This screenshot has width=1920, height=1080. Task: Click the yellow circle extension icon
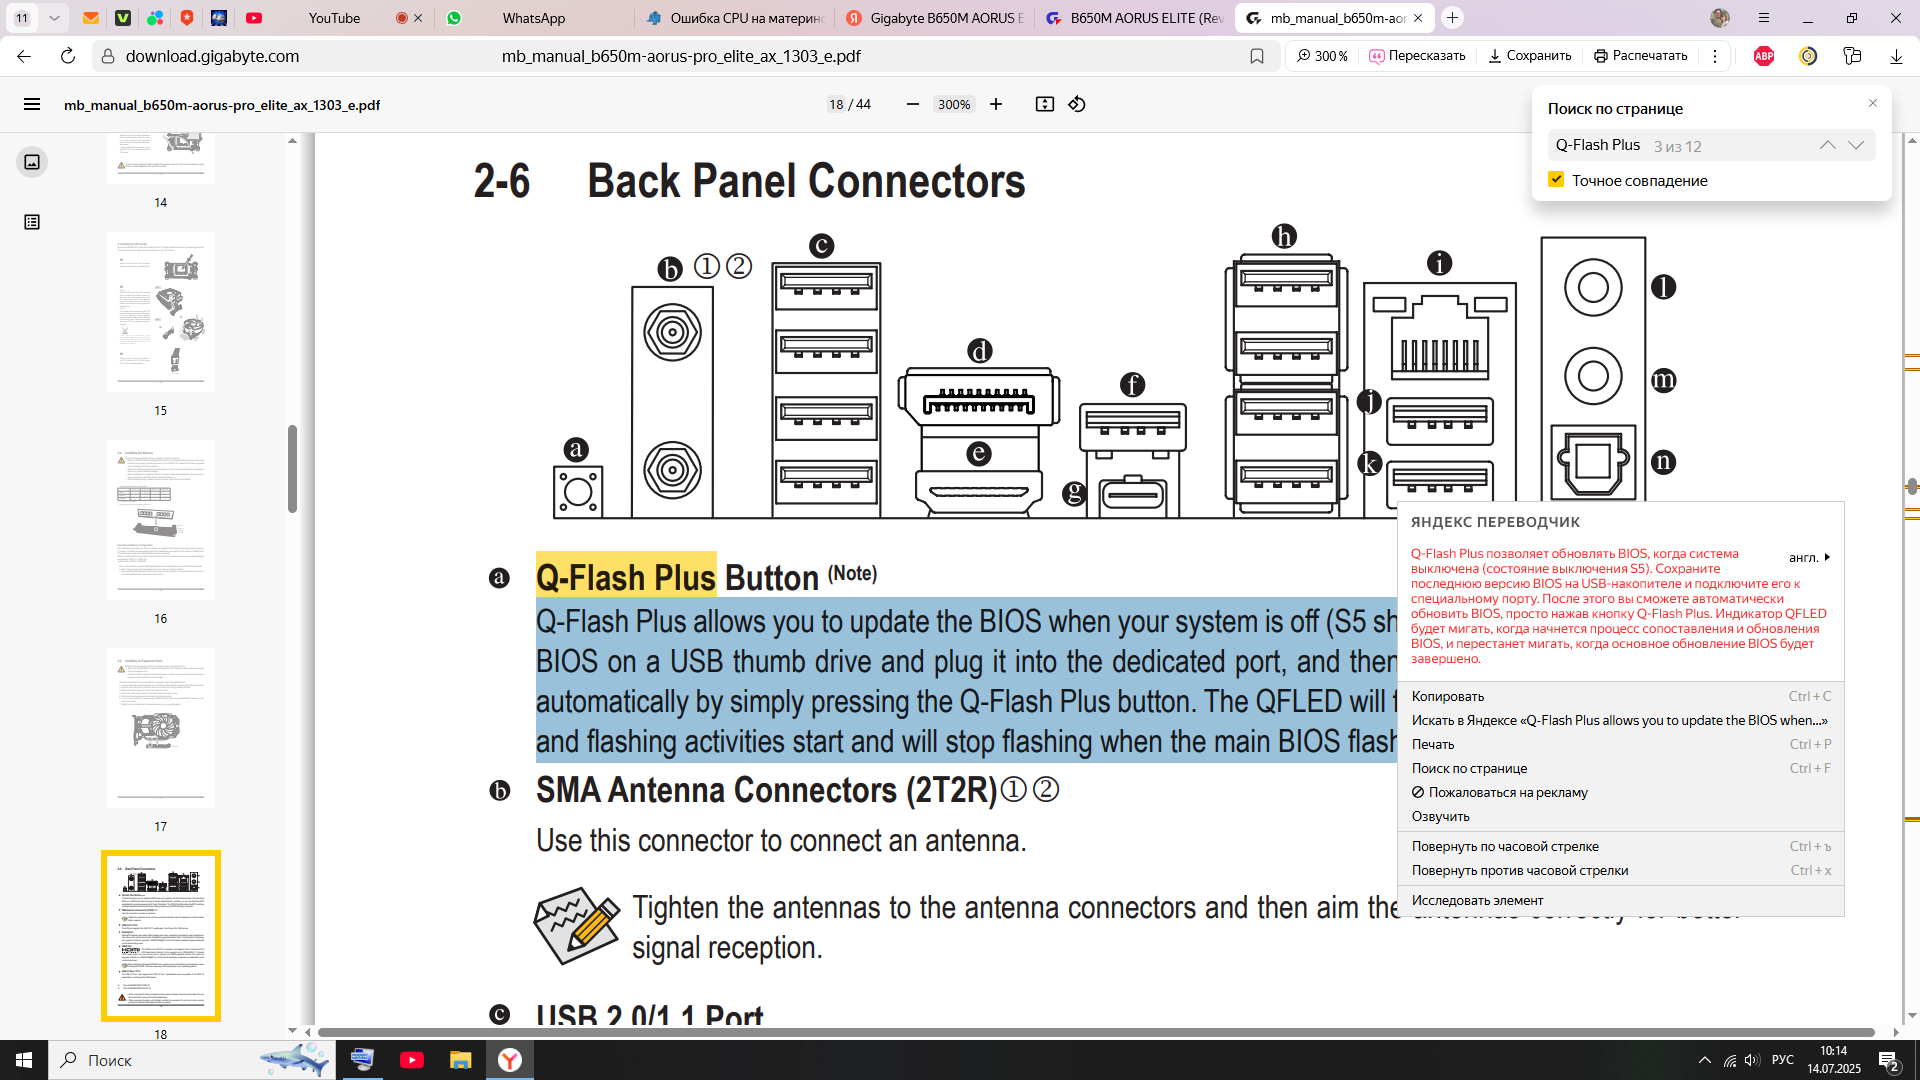pyautogui.click(x=1808, y=56)
